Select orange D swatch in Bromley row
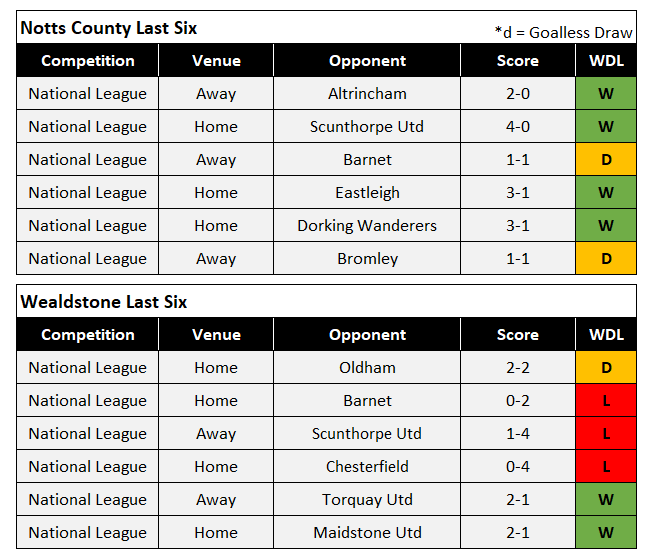Screen dimensions: 653x559 [x=606, y=259]
